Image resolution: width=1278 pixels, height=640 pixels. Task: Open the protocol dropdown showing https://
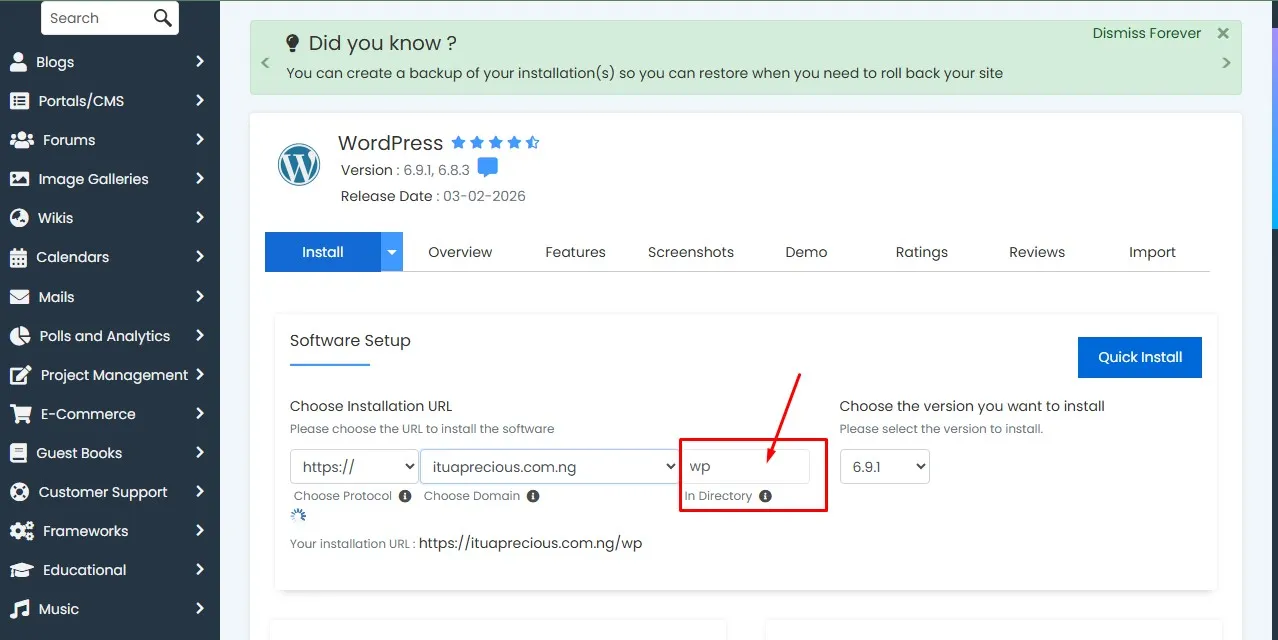coord(353,466)
